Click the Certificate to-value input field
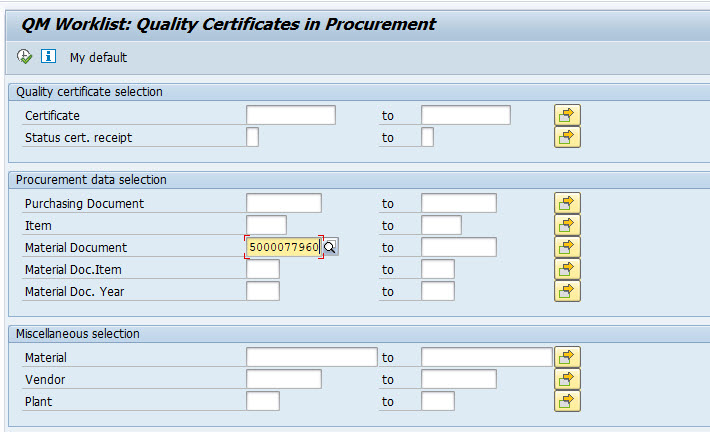This screenshot has height=432, width=710. (465, 115)
